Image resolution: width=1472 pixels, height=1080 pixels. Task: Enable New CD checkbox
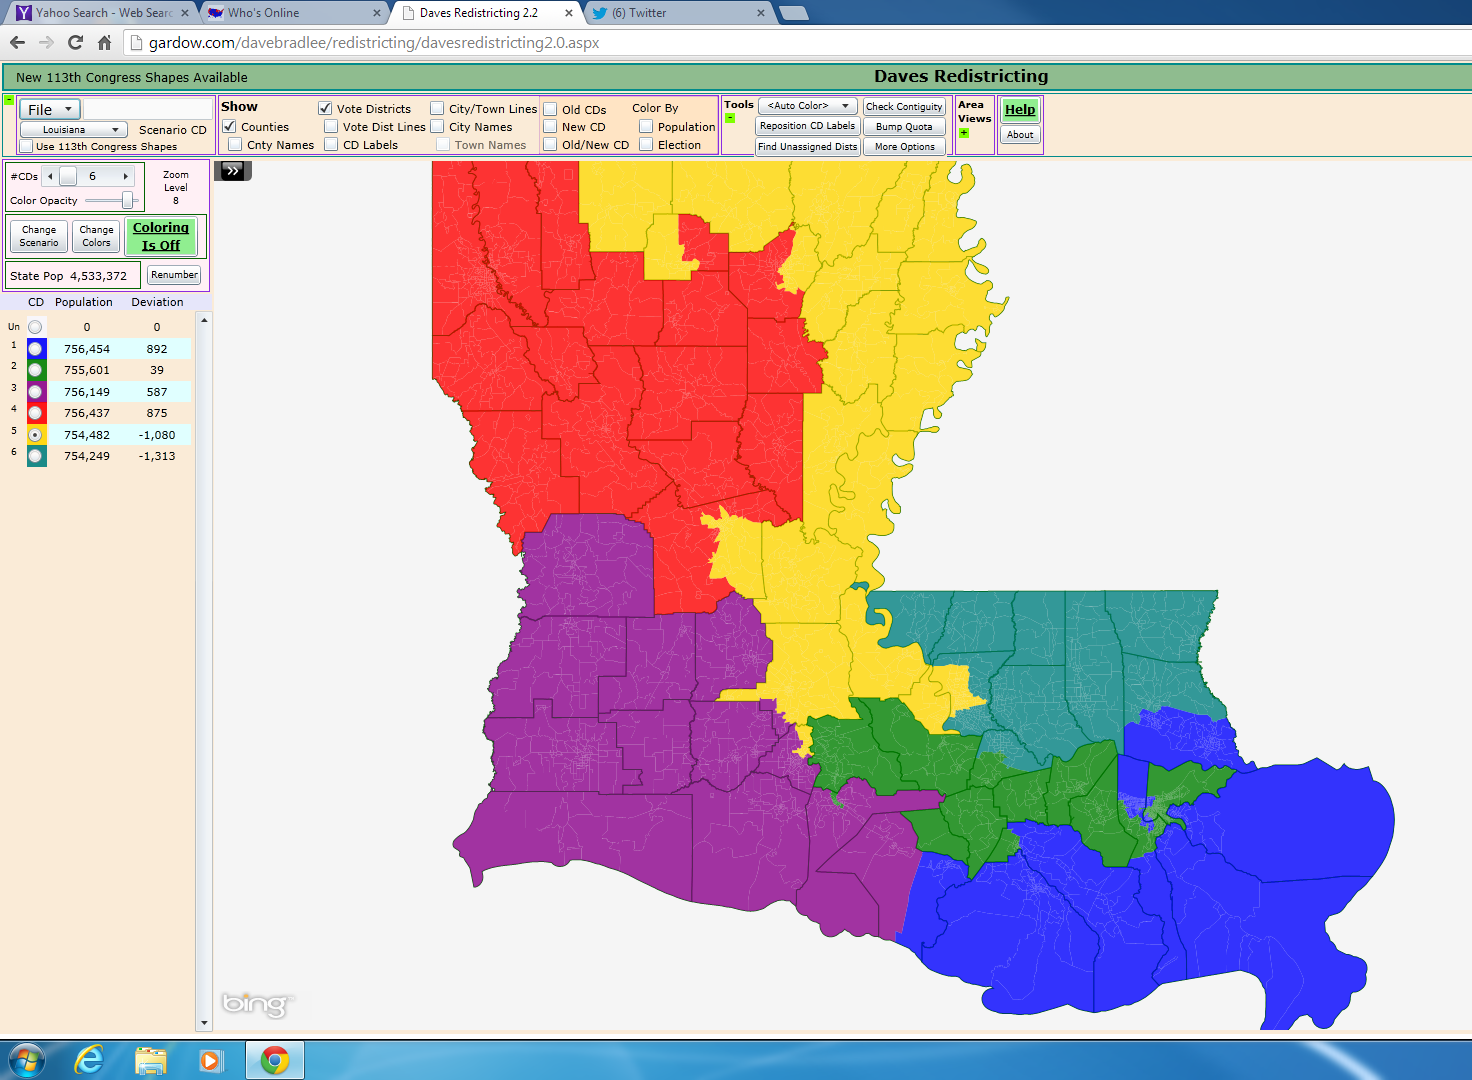tap(550, 126)
